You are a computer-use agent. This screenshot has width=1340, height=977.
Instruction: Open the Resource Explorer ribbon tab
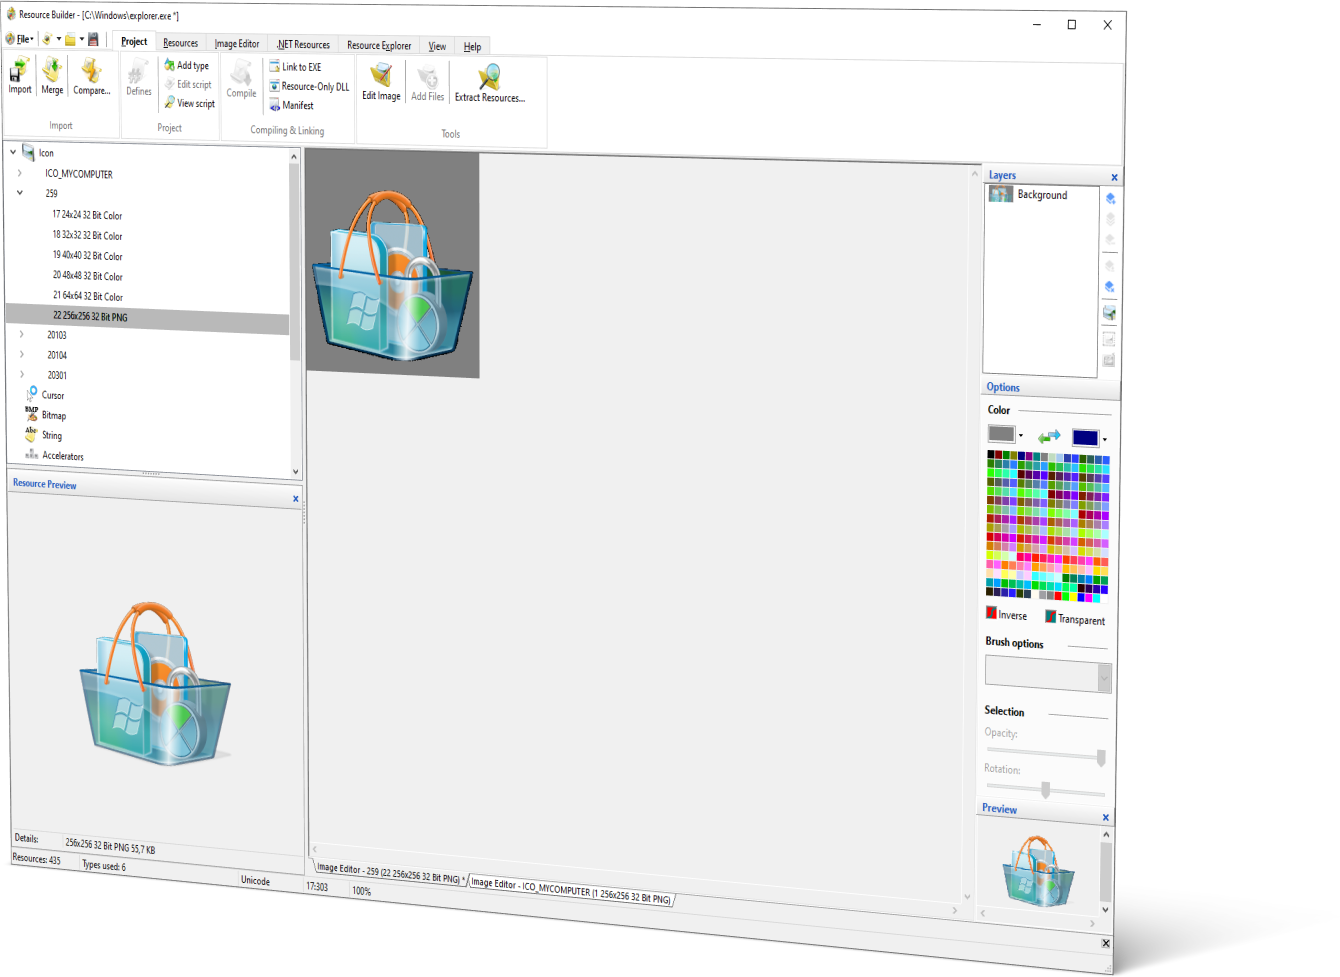tap(379, 45)
